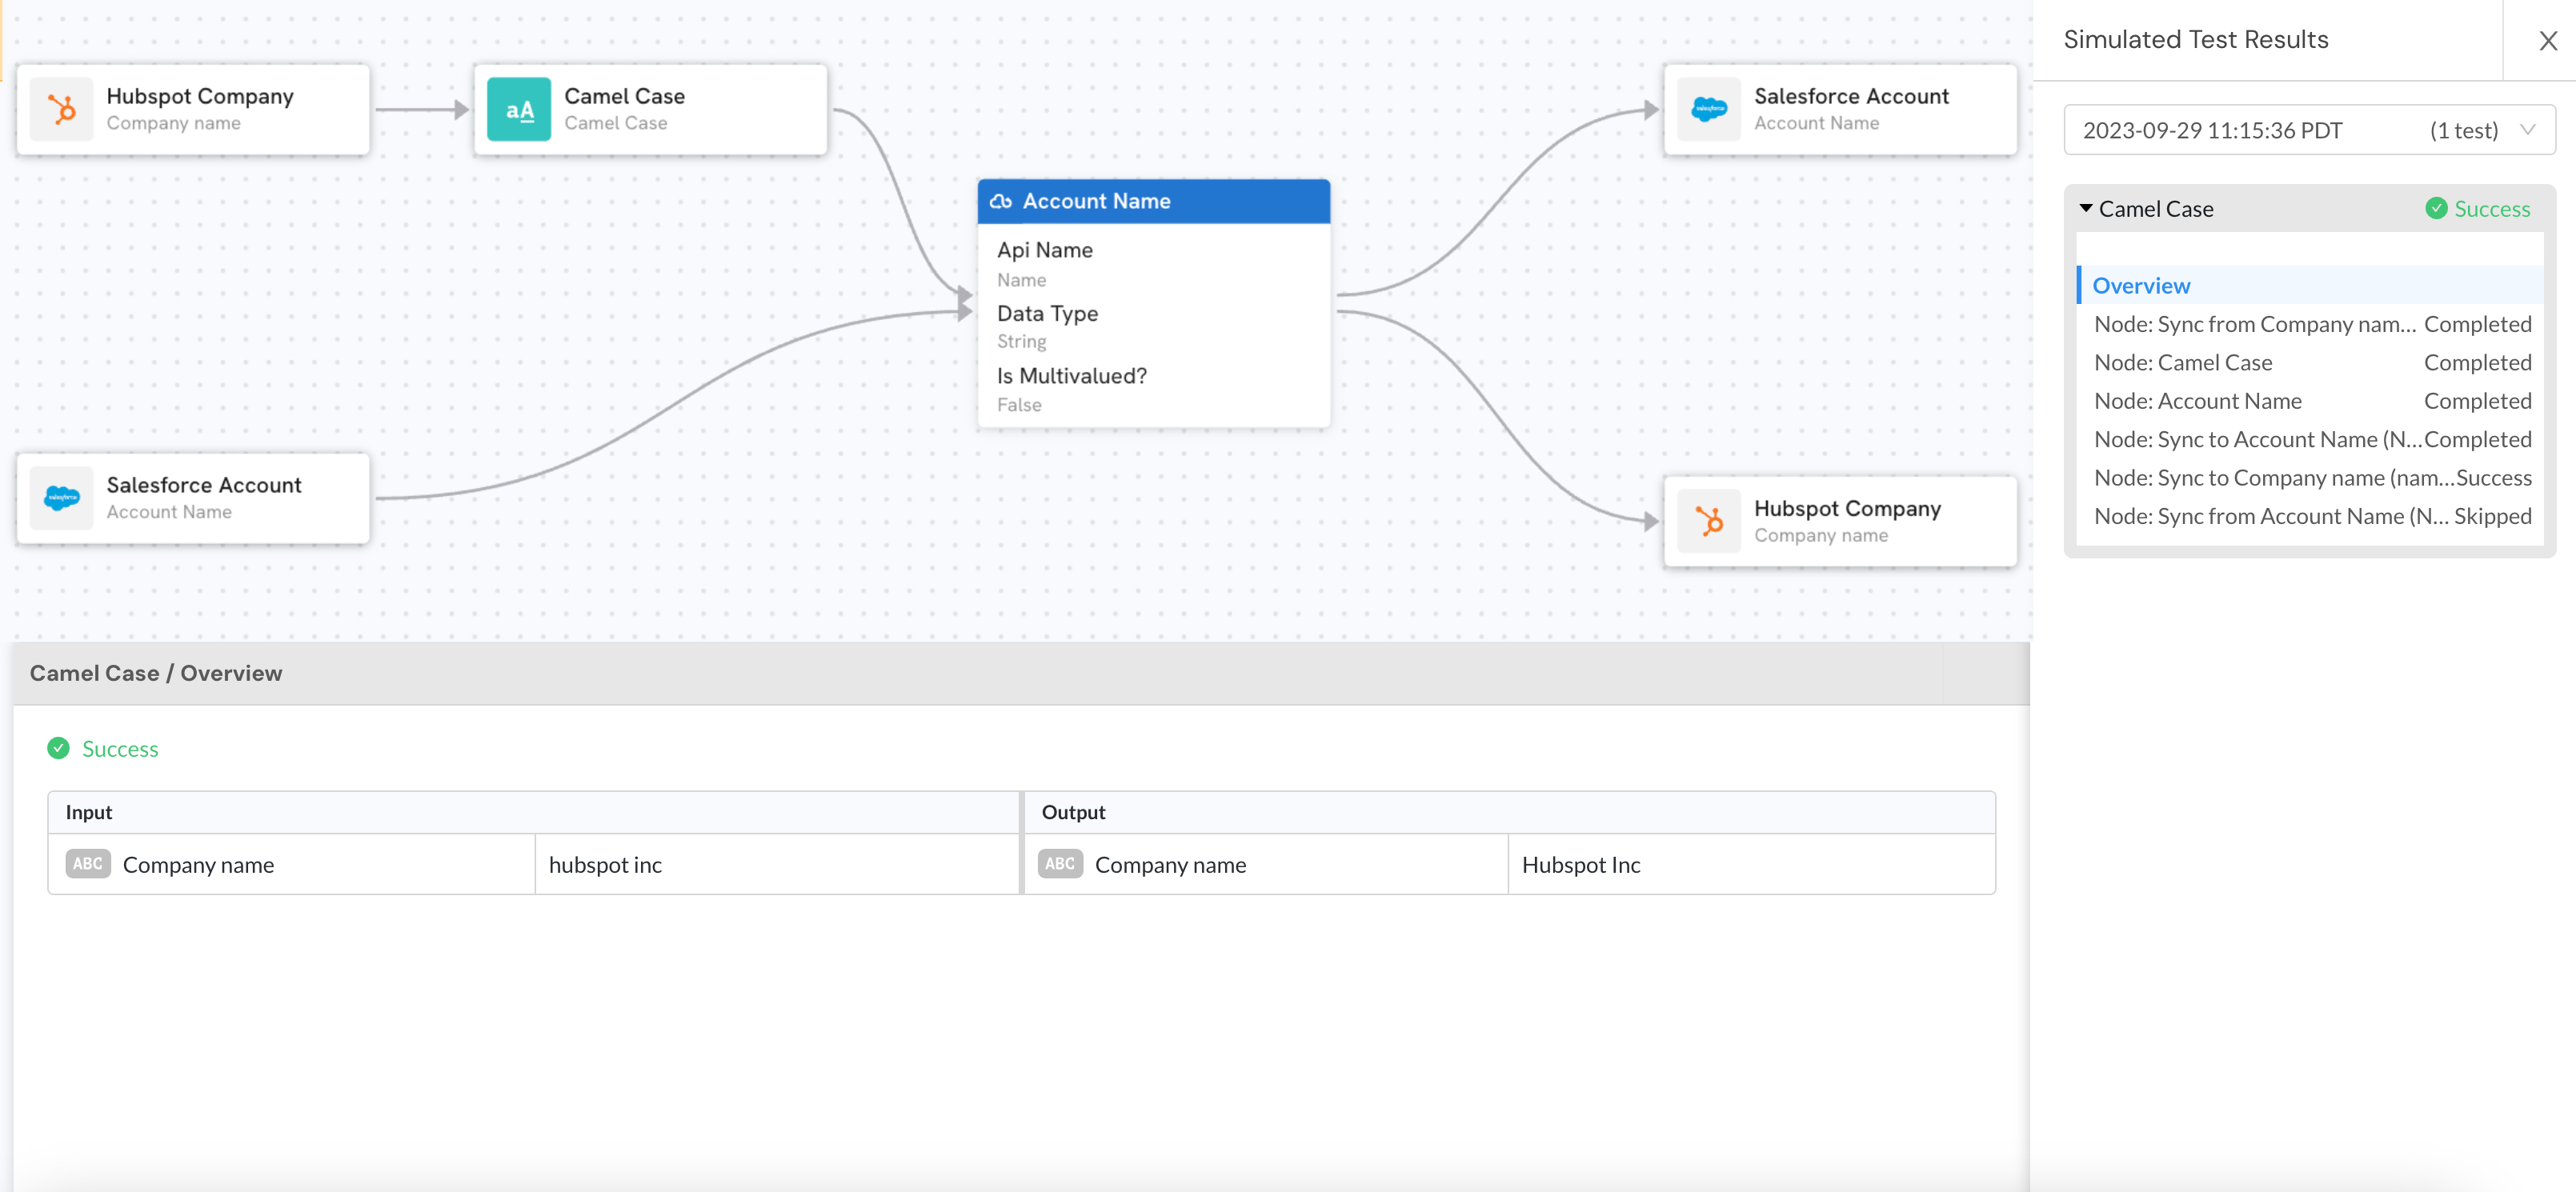Select top-right Salesforce Account node title
This screenshot has height=1192, width=2576.
(1851, 96)
